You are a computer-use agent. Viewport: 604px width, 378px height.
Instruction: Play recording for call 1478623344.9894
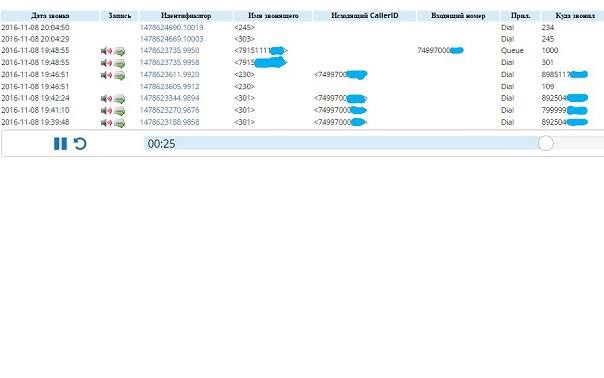(x=106, y=99)
